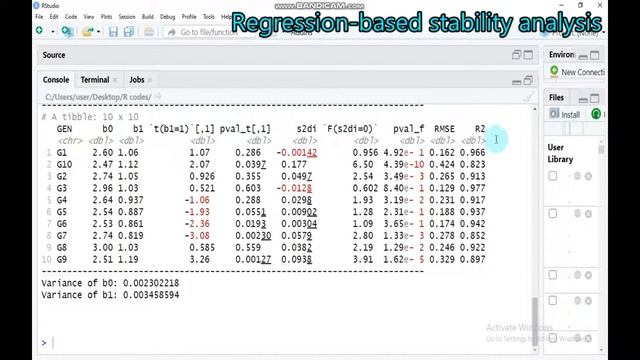
Task: Click the console scrollbar up arrow
Action: click(x=535, y=109)
